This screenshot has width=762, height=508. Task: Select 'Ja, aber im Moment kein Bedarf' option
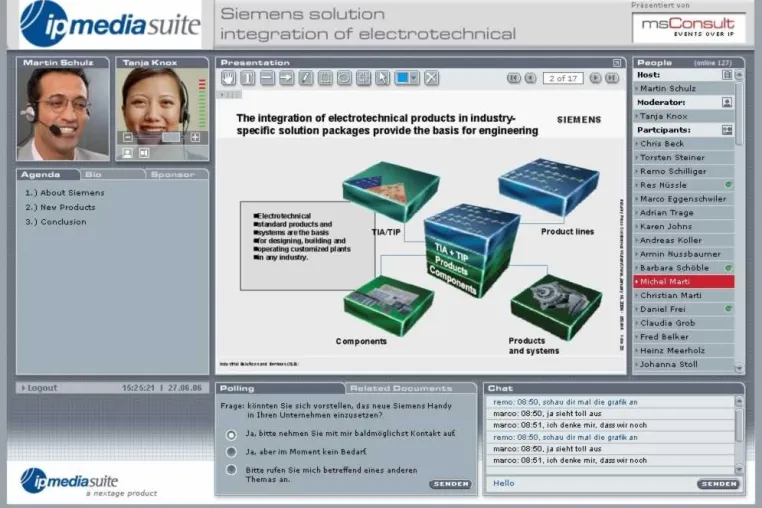coord(231,452)
